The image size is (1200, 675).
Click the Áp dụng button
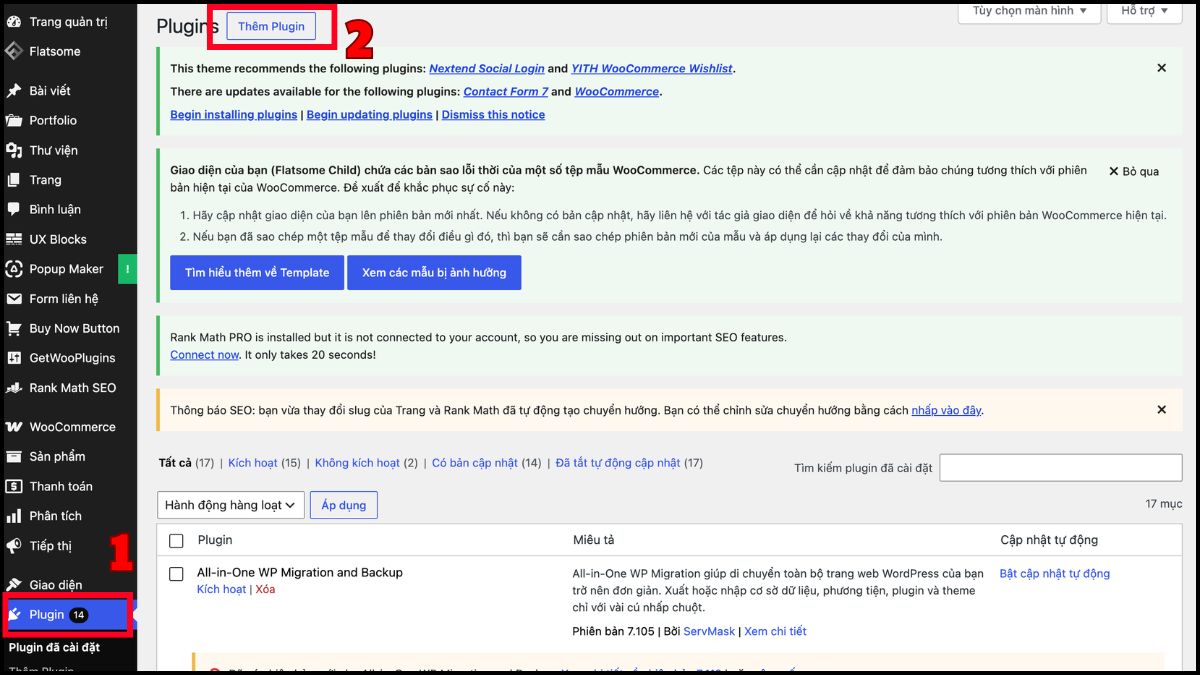click(x=343, y=505)
